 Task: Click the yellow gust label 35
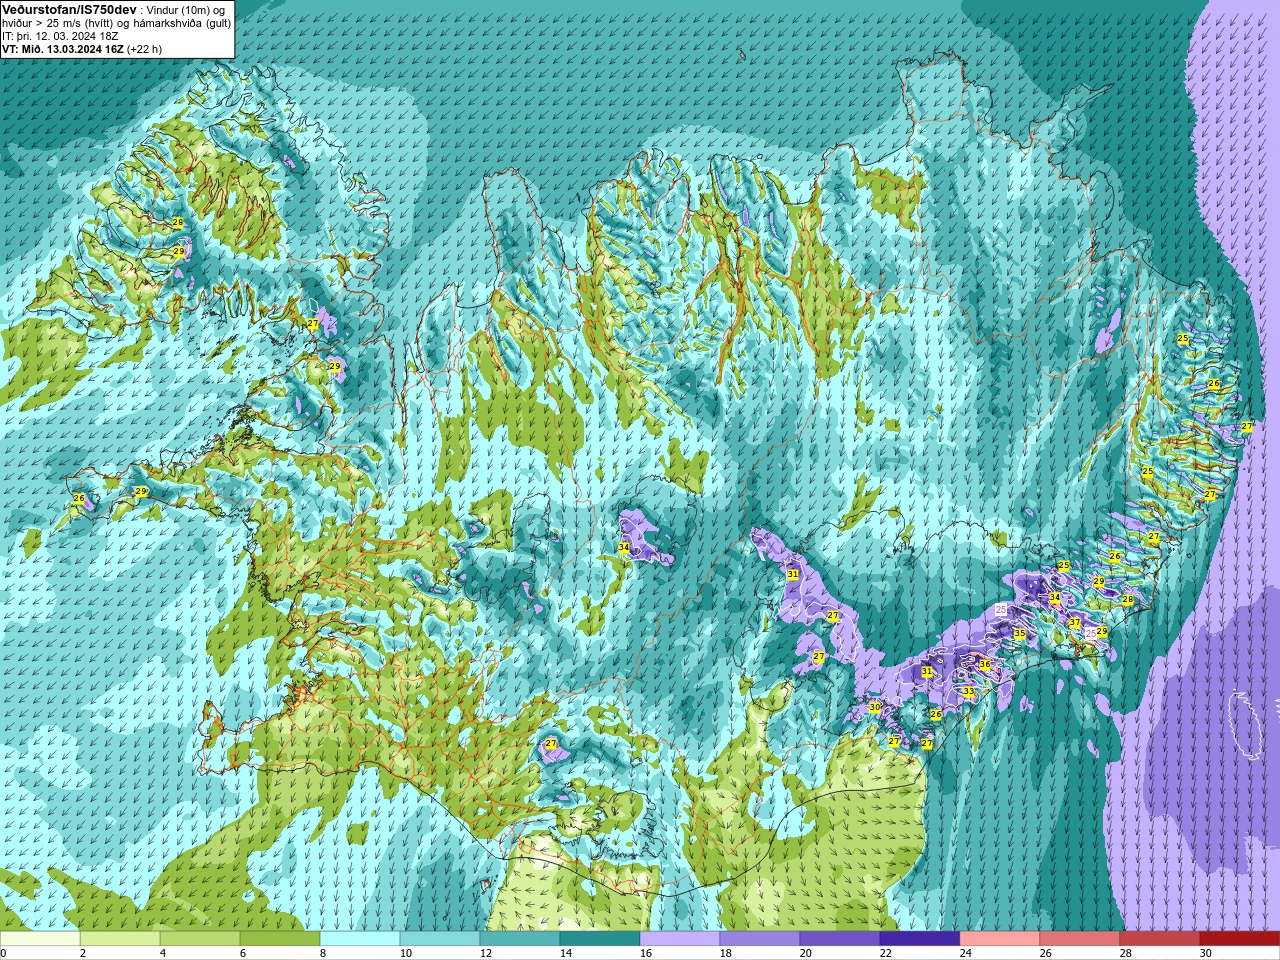click(x=1020, y=634)
